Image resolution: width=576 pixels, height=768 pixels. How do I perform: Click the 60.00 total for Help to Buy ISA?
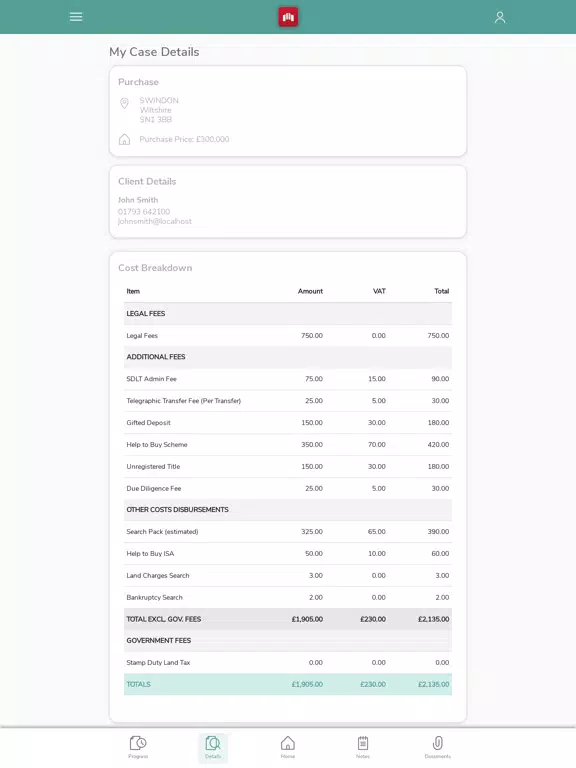[x=440, y=553]
